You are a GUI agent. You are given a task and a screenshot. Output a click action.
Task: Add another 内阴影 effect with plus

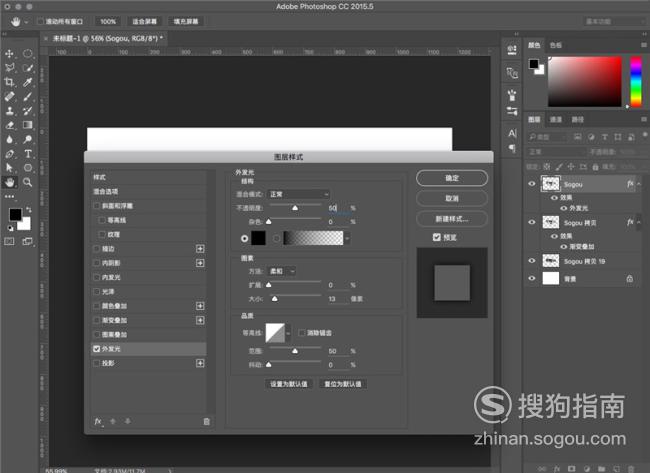click(200, 263)
